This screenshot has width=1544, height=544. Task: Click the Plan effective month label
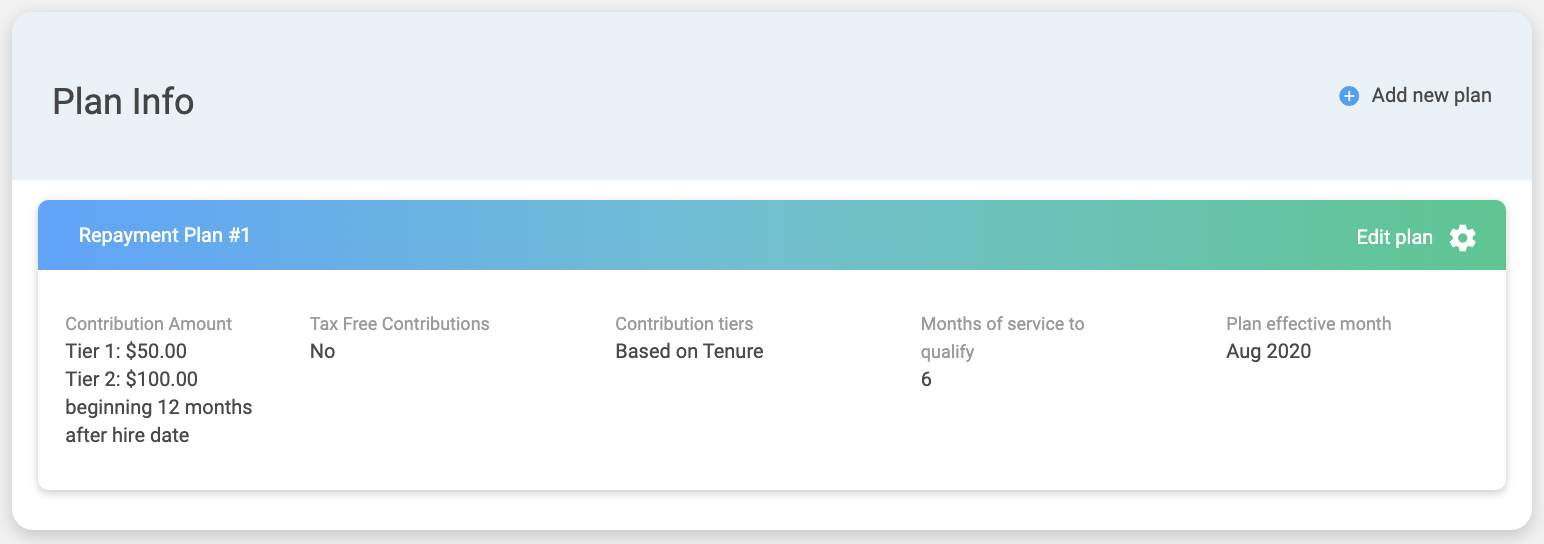click(1308, 324)
